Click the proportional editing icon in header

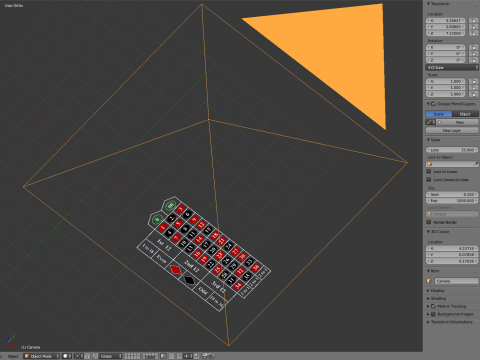click(171, 356)
